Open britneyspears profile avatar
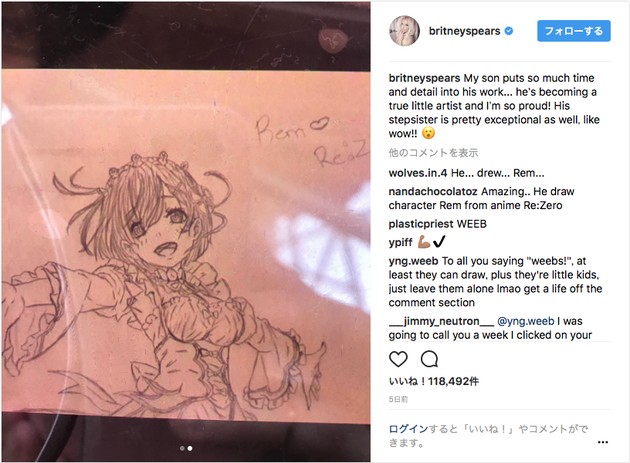 click(x=404, y=31)
